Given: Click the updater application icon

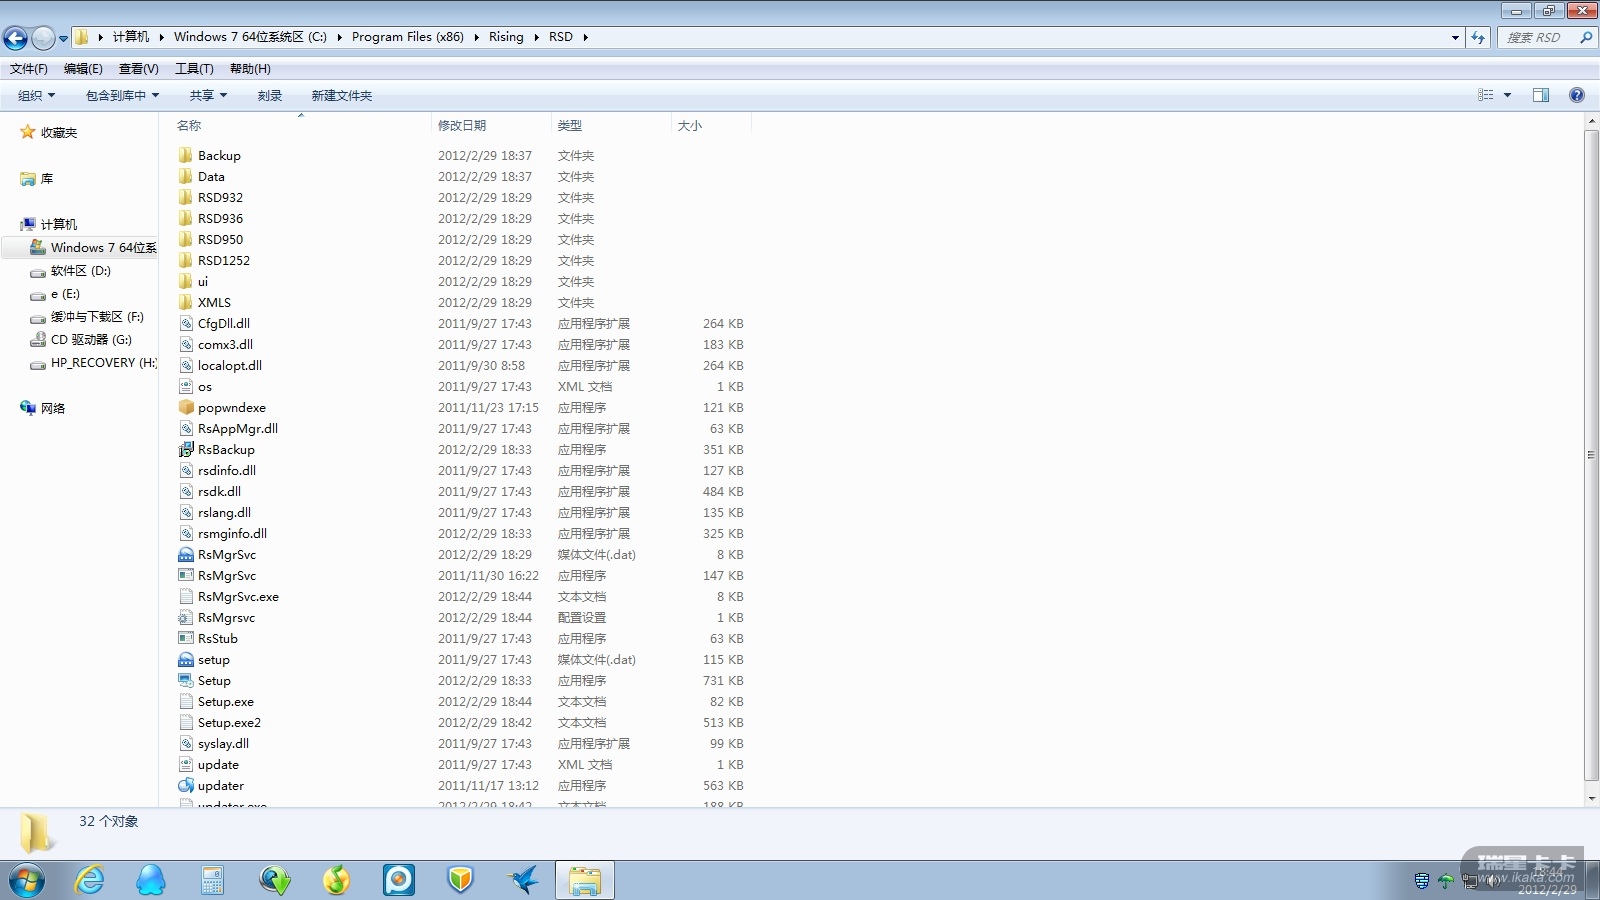Looking at the screenshot, I should click(186, 786).
